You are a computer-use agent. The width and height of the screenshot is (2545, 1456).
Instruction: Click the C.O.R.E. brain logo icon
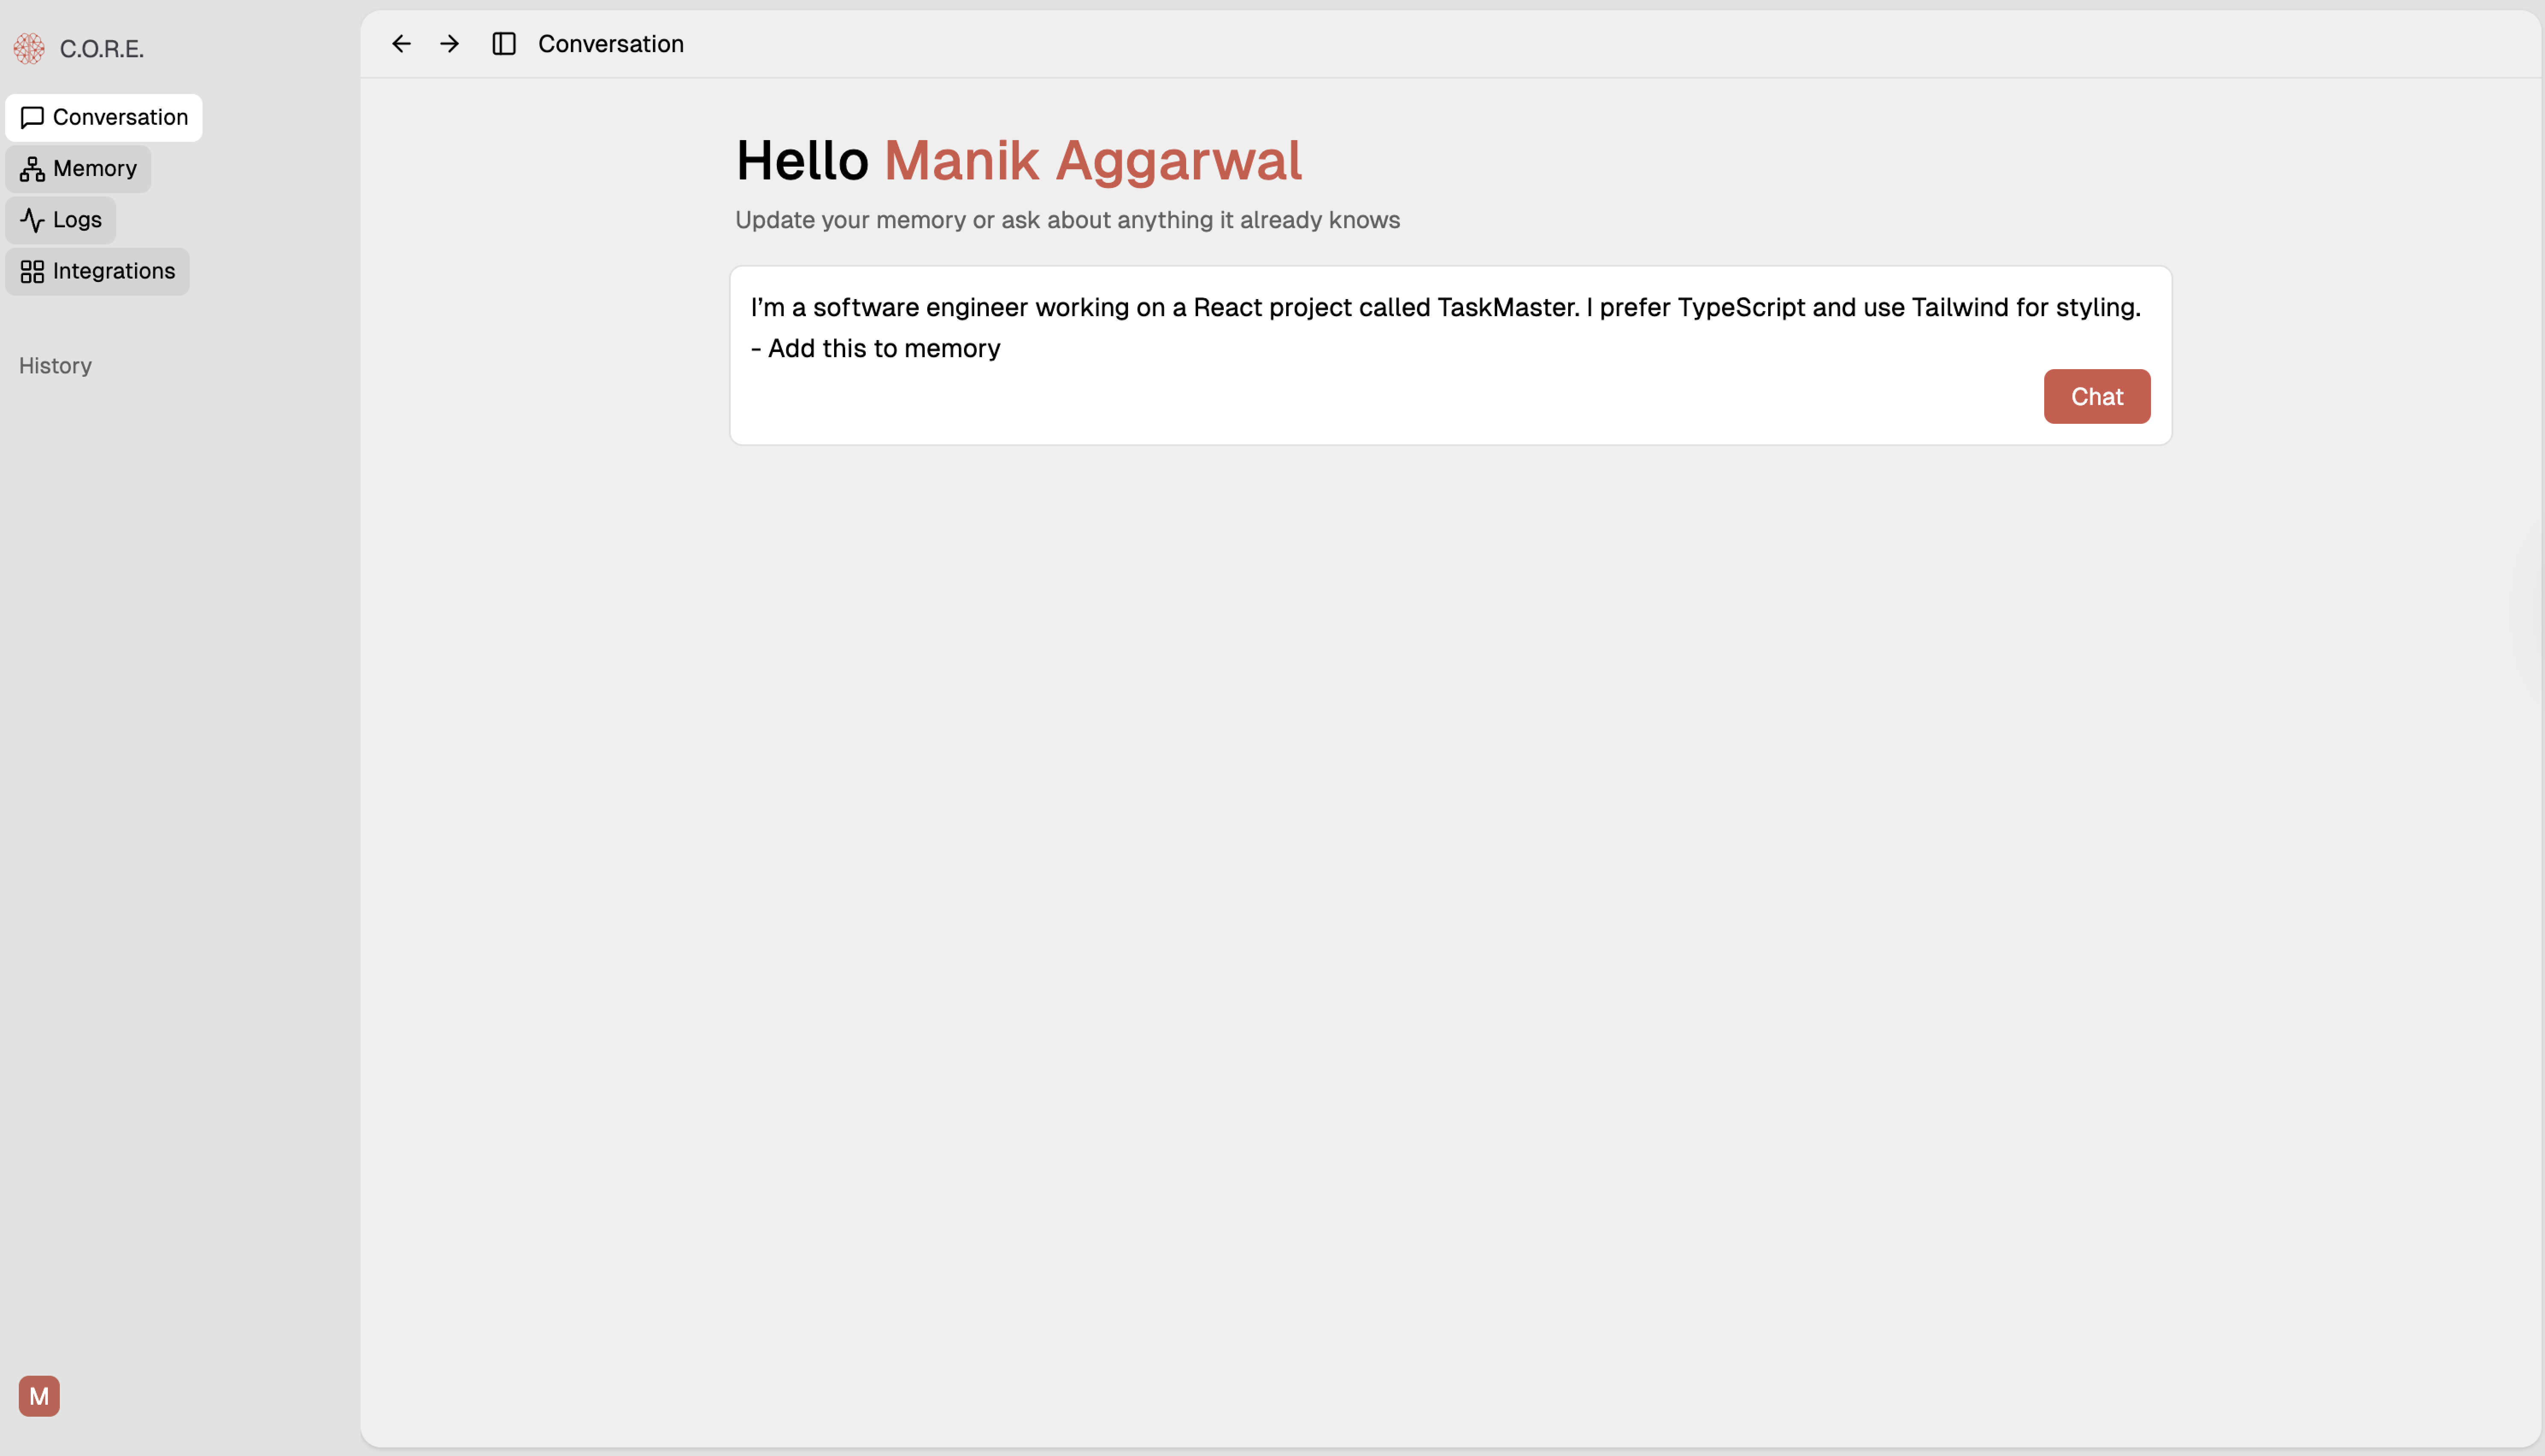(29, 48)
